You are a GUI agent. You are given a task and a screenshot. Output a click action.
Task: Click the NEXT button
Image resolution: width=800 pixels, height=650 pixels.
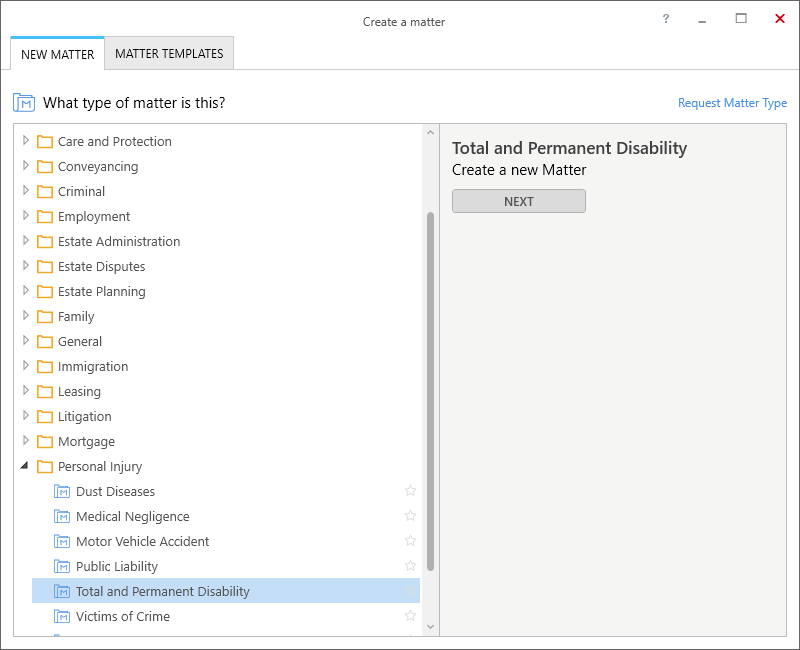(x=518, y=202)
